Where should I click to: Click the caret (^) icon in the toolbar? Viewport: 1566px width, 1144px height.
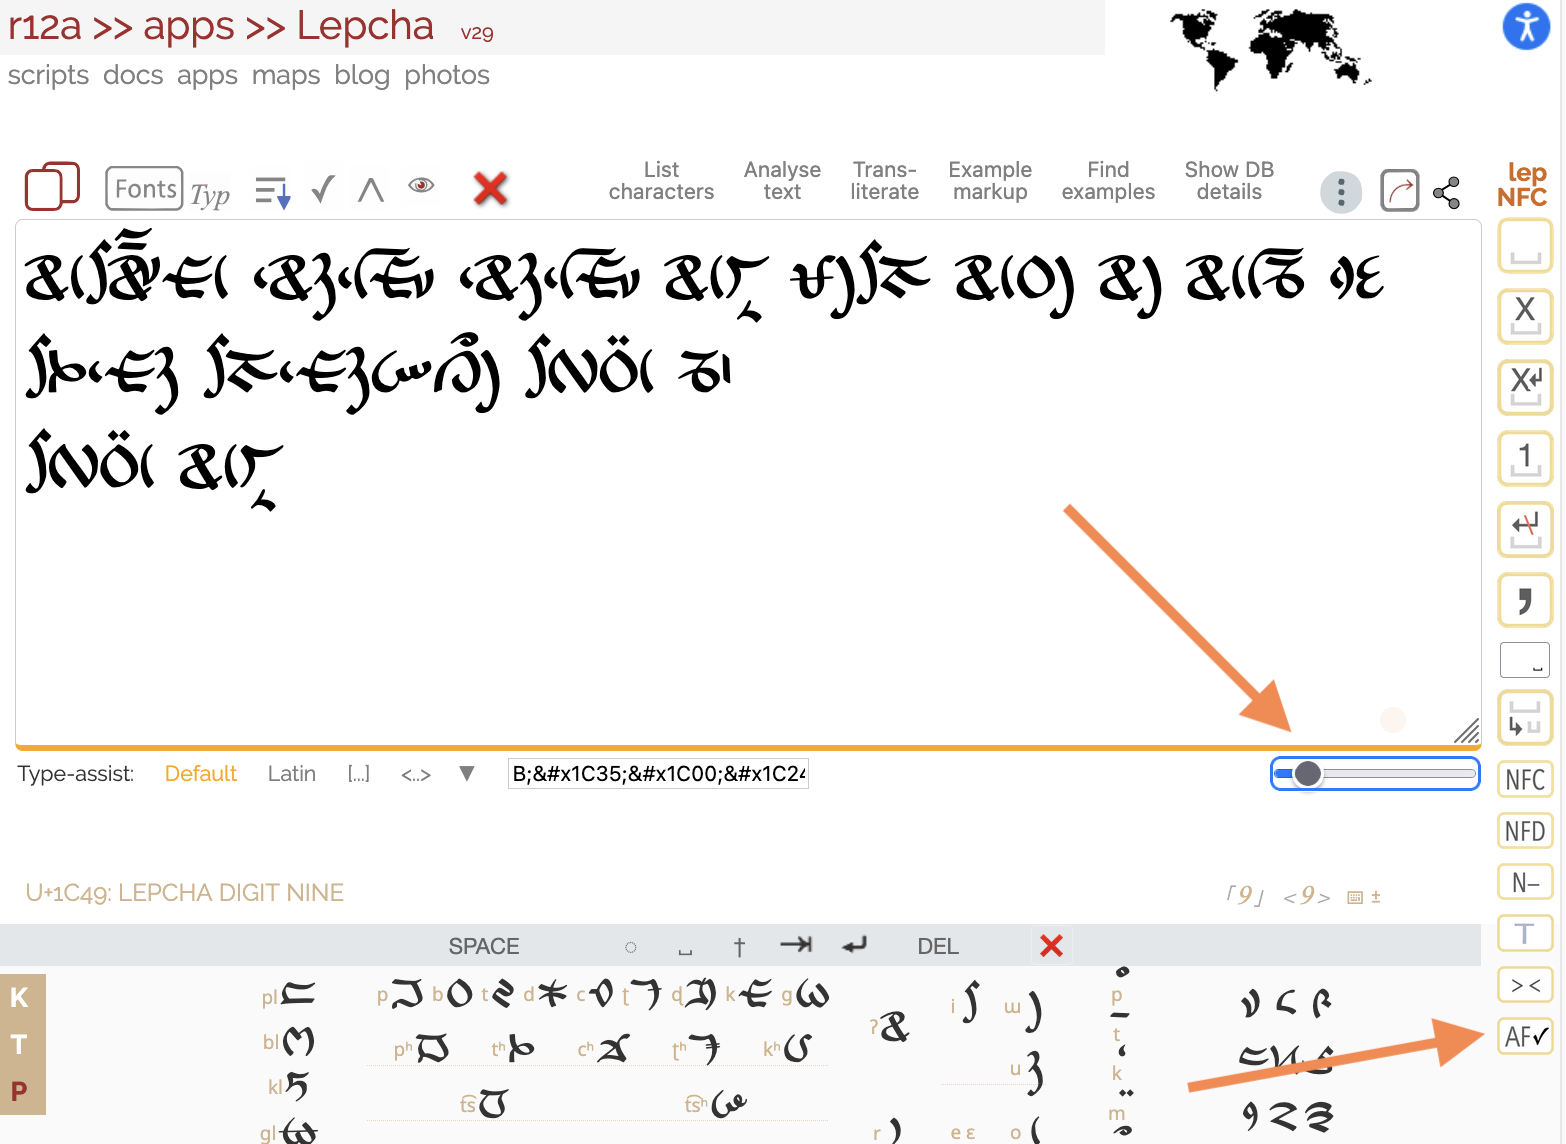tap(371, 189)
